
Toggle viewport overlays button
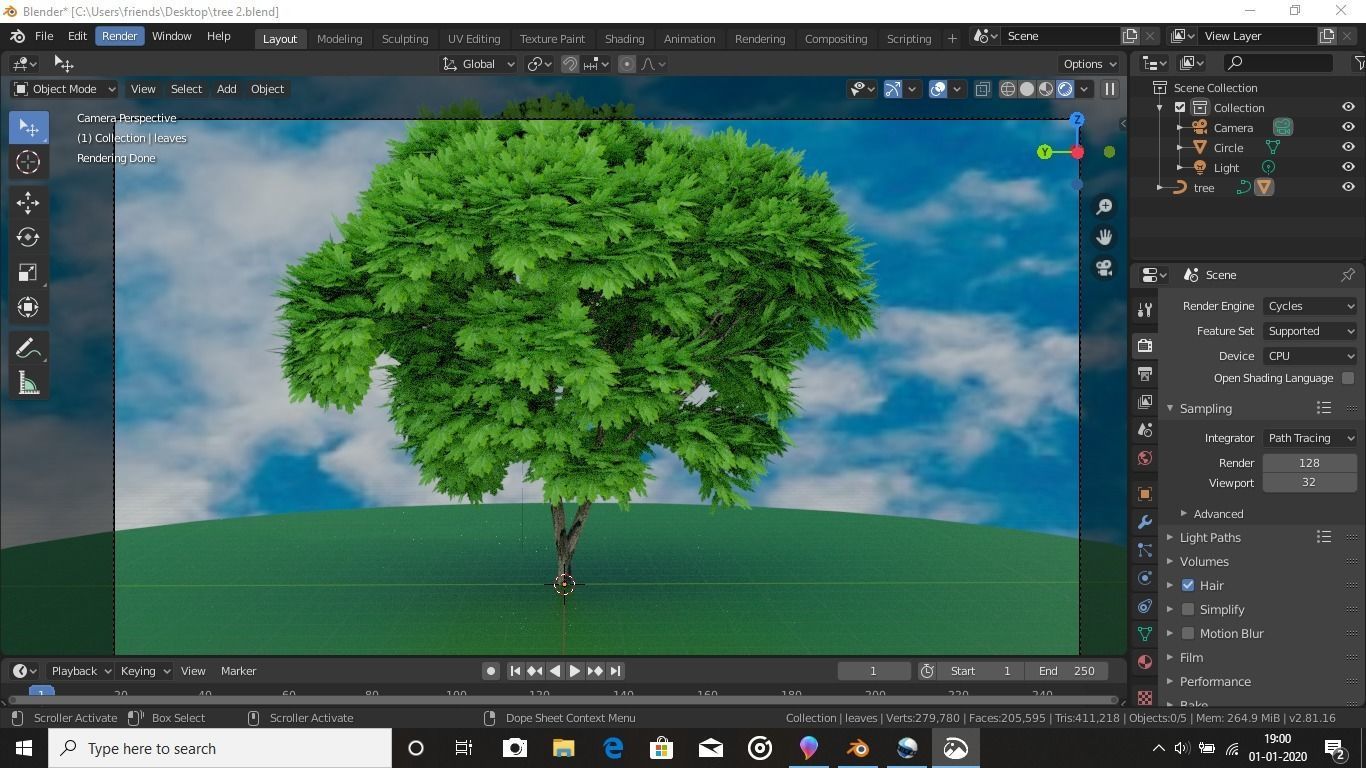(938, 89)
